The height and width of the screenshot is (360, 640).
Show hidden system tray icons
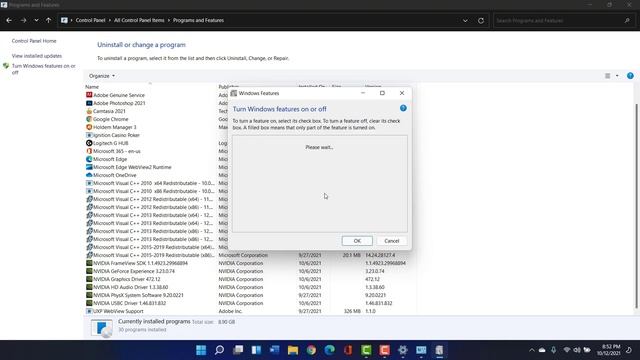coord(531,350)
